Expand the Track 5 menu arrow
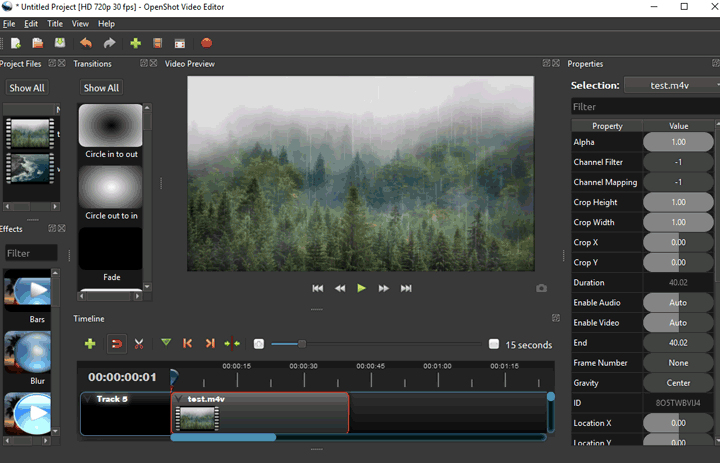This screenshot has width=720, height=463. (x=88, y=399)
